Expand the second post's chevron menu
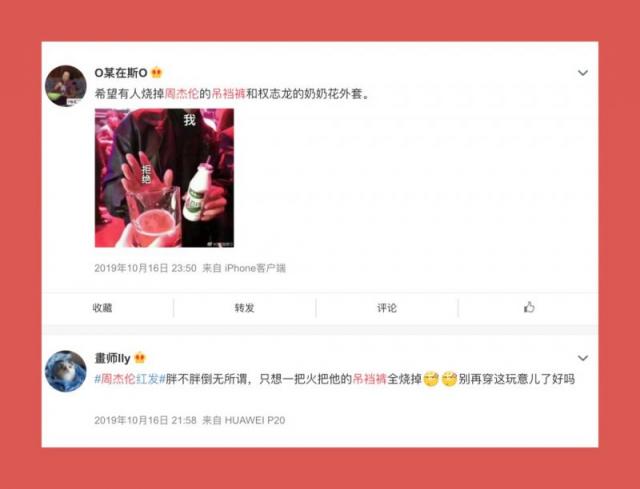This screenshot has width=640, height=489. point(583,358)
